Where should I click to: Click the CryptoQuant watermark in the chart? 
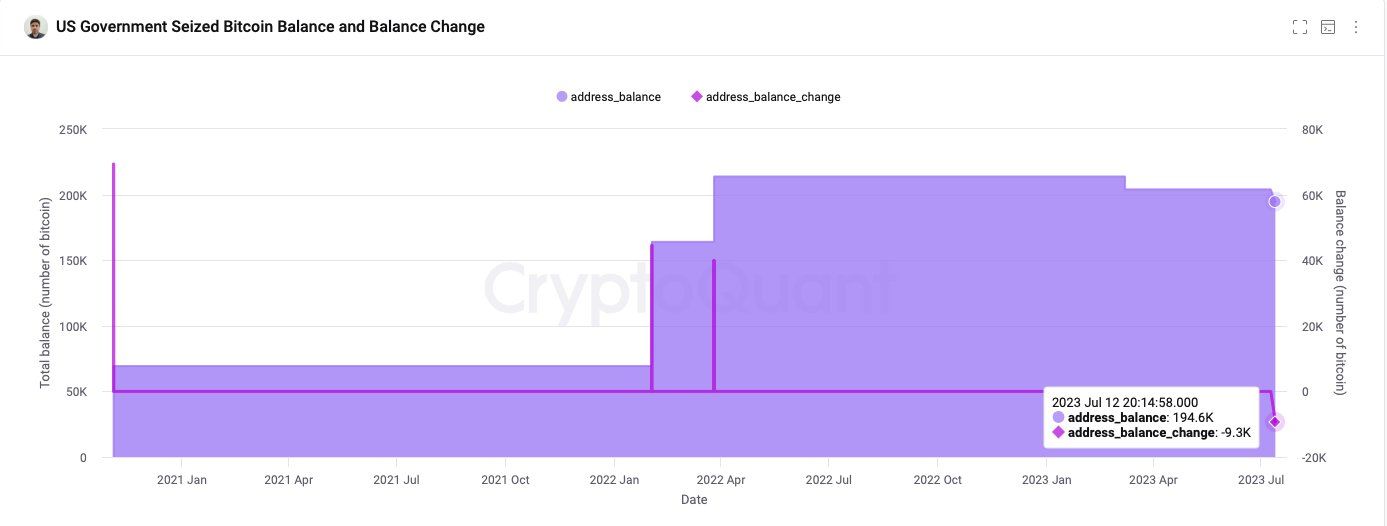[688, 290]
